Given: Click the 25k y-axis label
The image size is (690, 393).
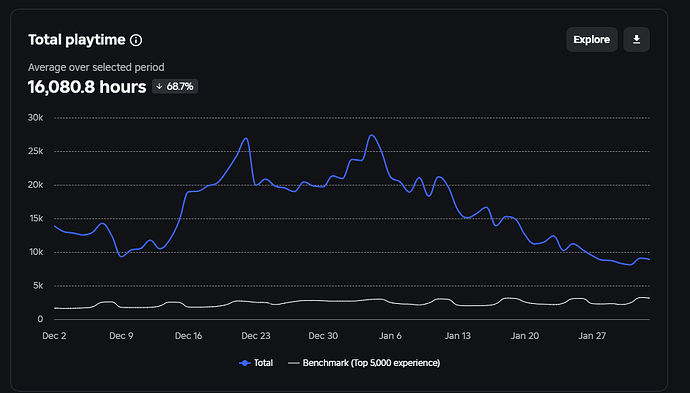Looking at the screenshot, I should pos(36,151).
